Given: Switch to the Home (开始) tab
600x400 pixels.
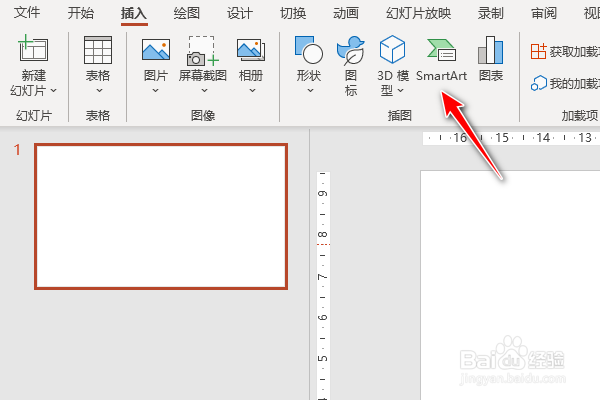Looking at the screenshot, I should pos(81,13).
